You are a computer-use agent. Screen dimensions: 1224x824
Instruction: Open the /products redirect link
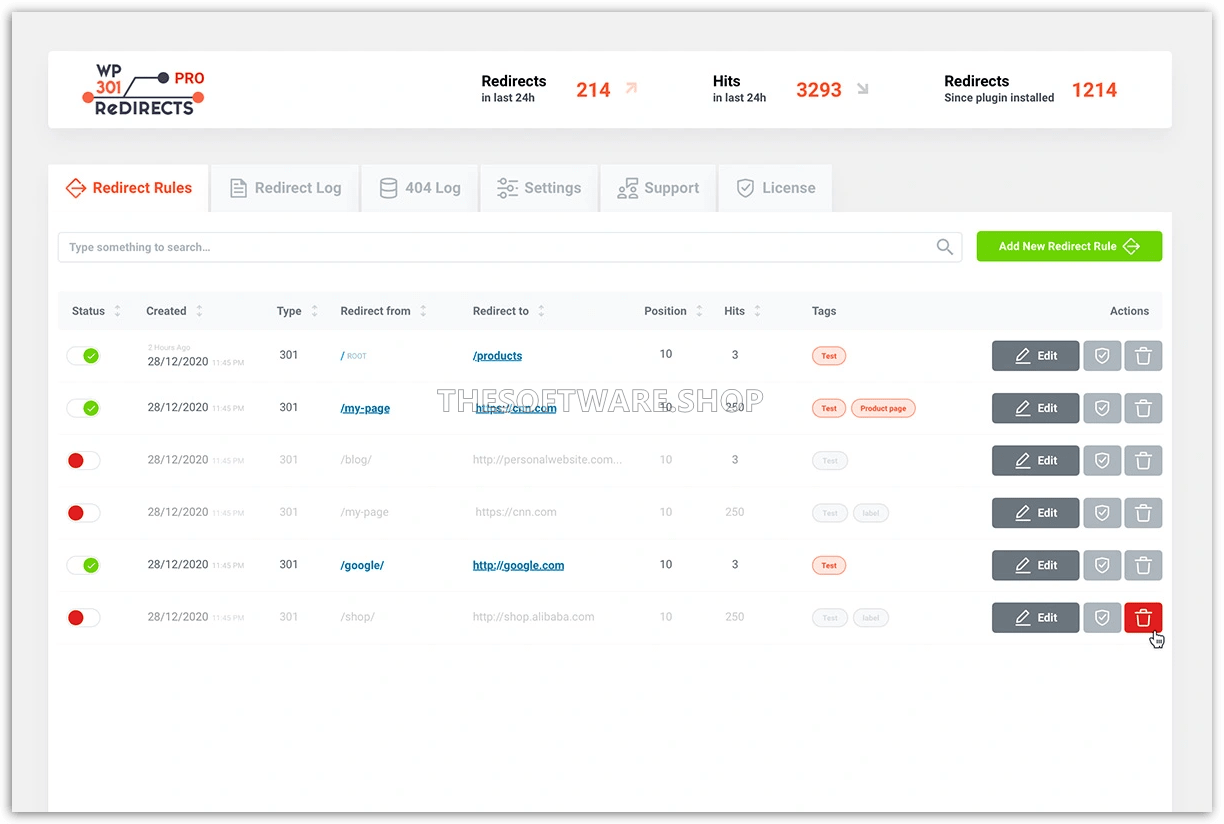497,355
